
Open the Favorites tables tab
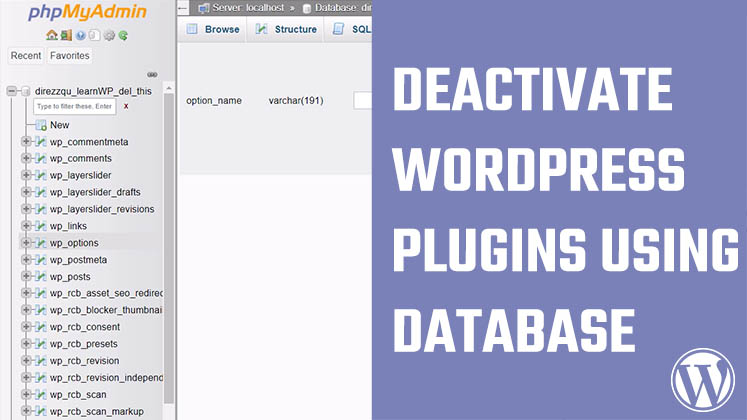click(70, 56)
